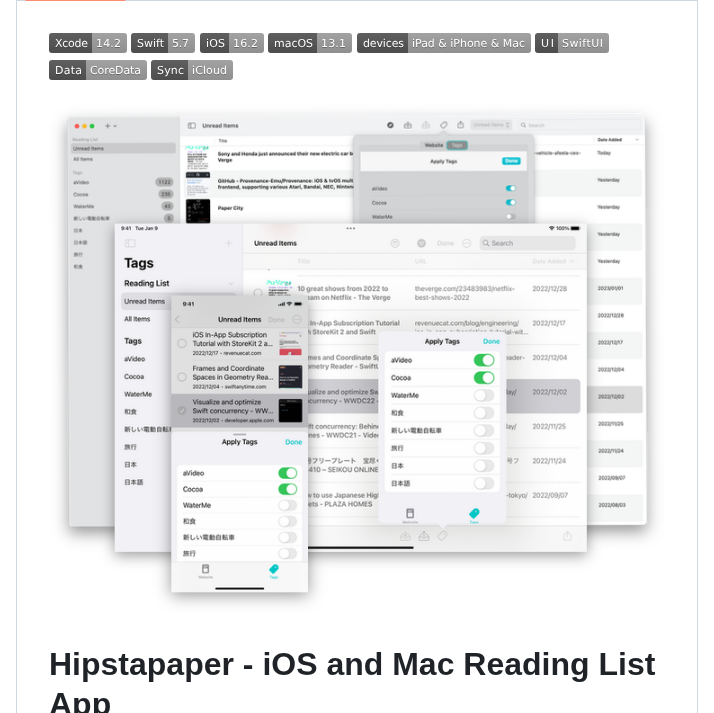Viewport: 714px width, 713px height.
Task: Tap the Tags tab icon in iPad popover
Action: click(474, 514)
